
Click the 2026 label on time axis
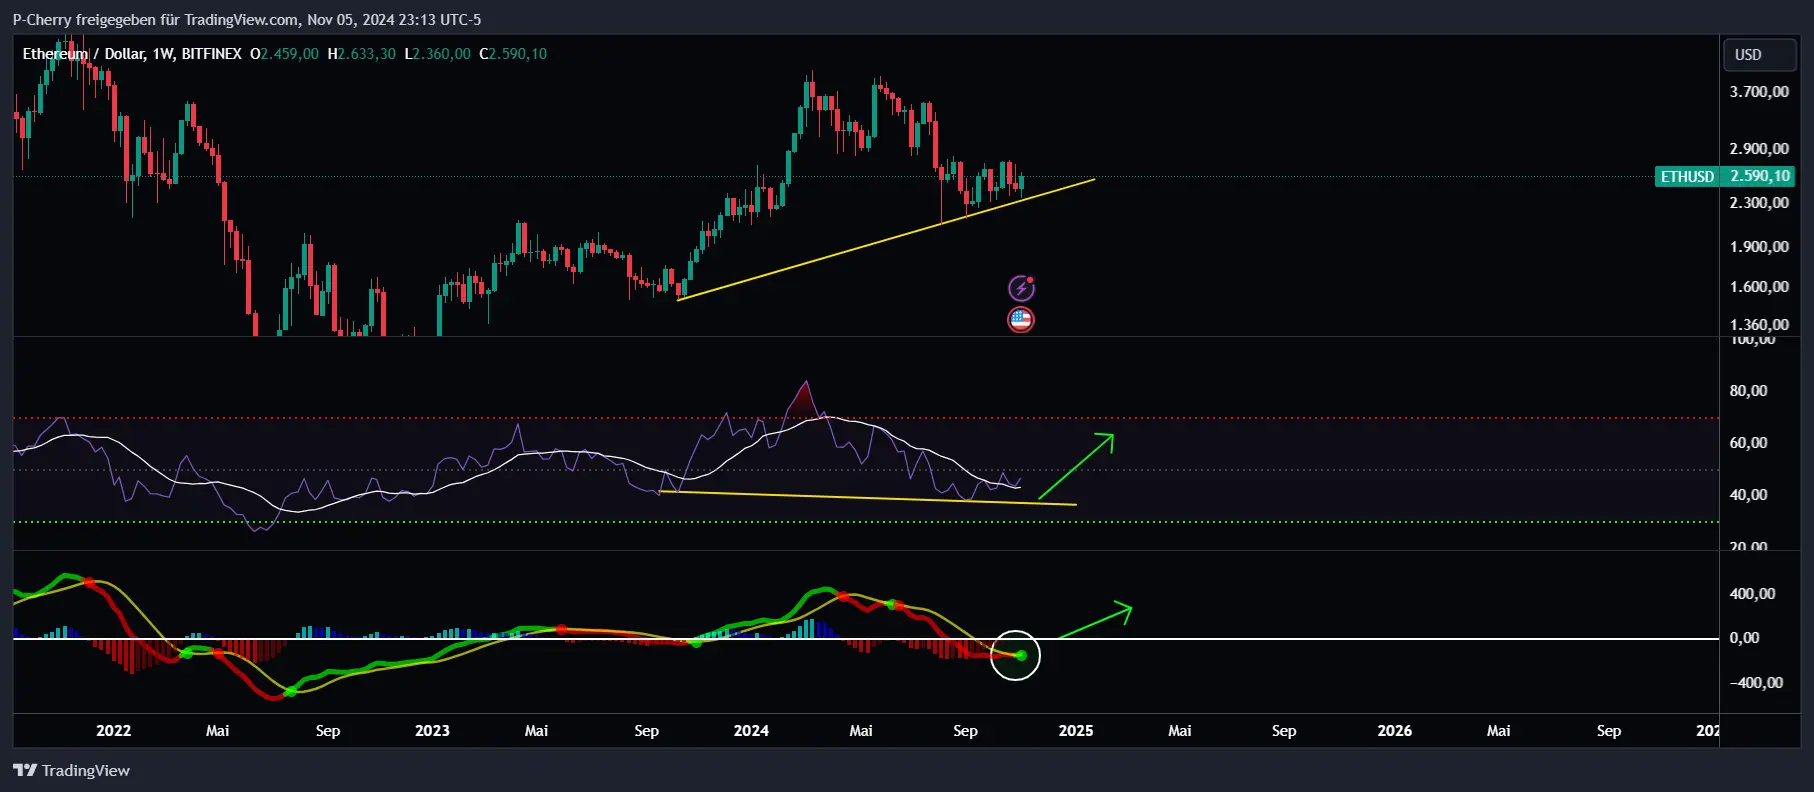tap(1395, 731)
